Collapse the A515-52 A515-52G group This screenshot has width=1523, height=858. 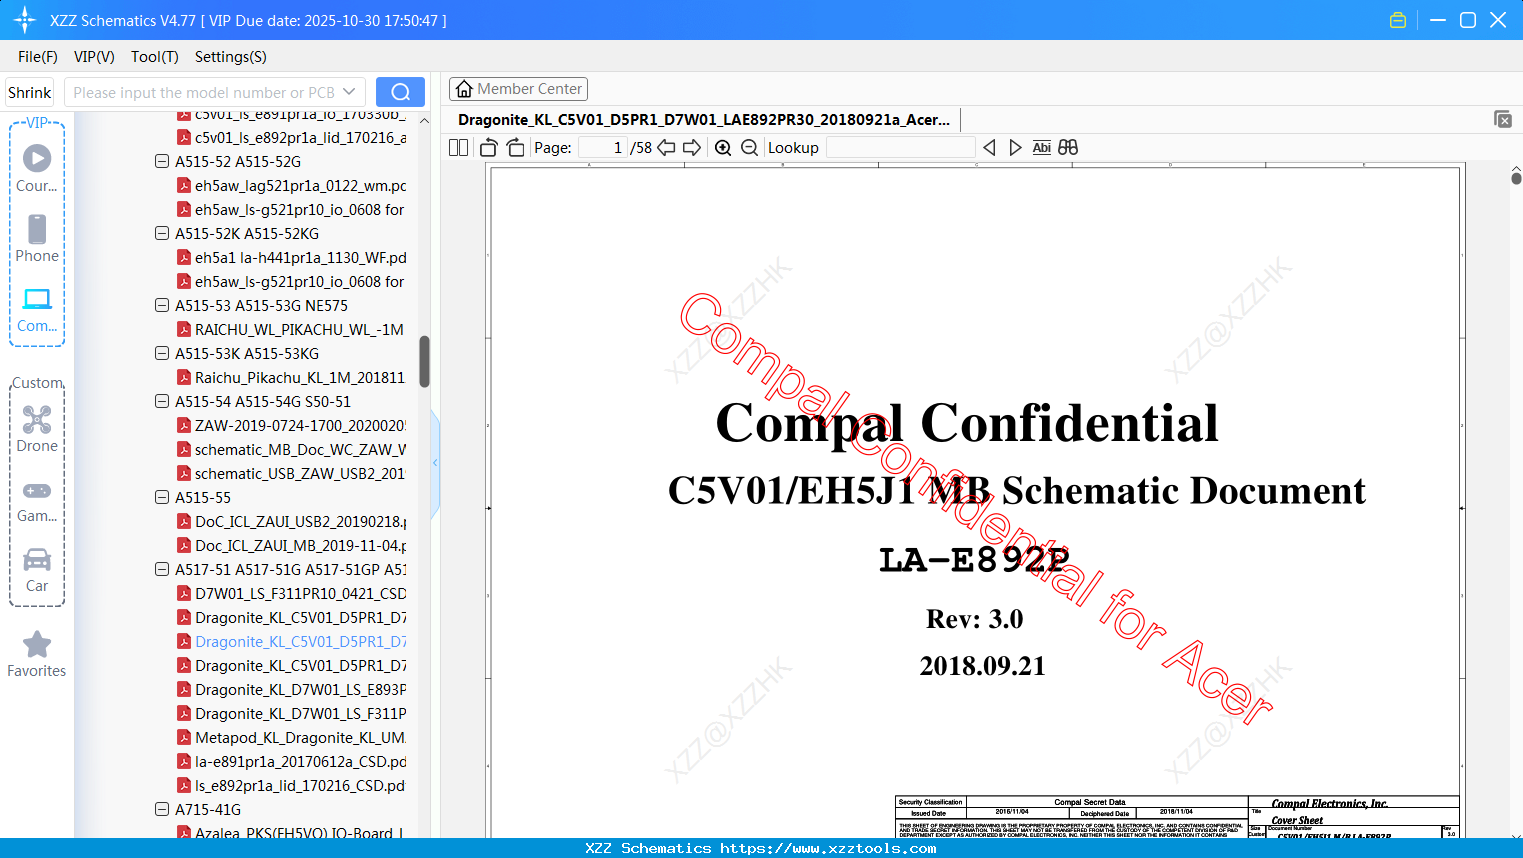[x=162, y=161]
